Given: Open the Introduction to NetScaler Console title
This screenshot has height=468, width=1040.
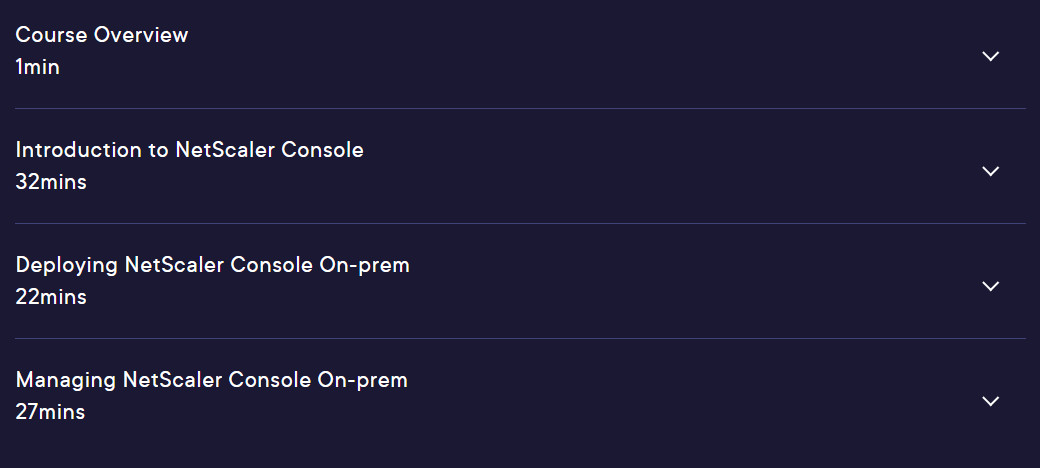Looking at the screenshot, I should pos(189,150).
